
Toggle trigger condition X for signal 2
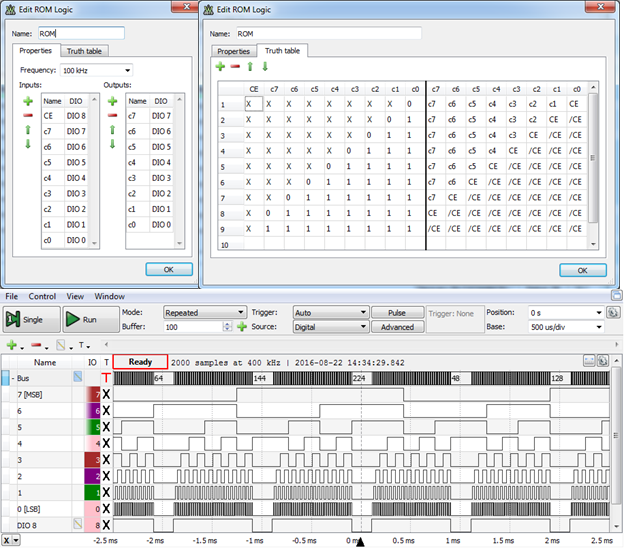106,476
